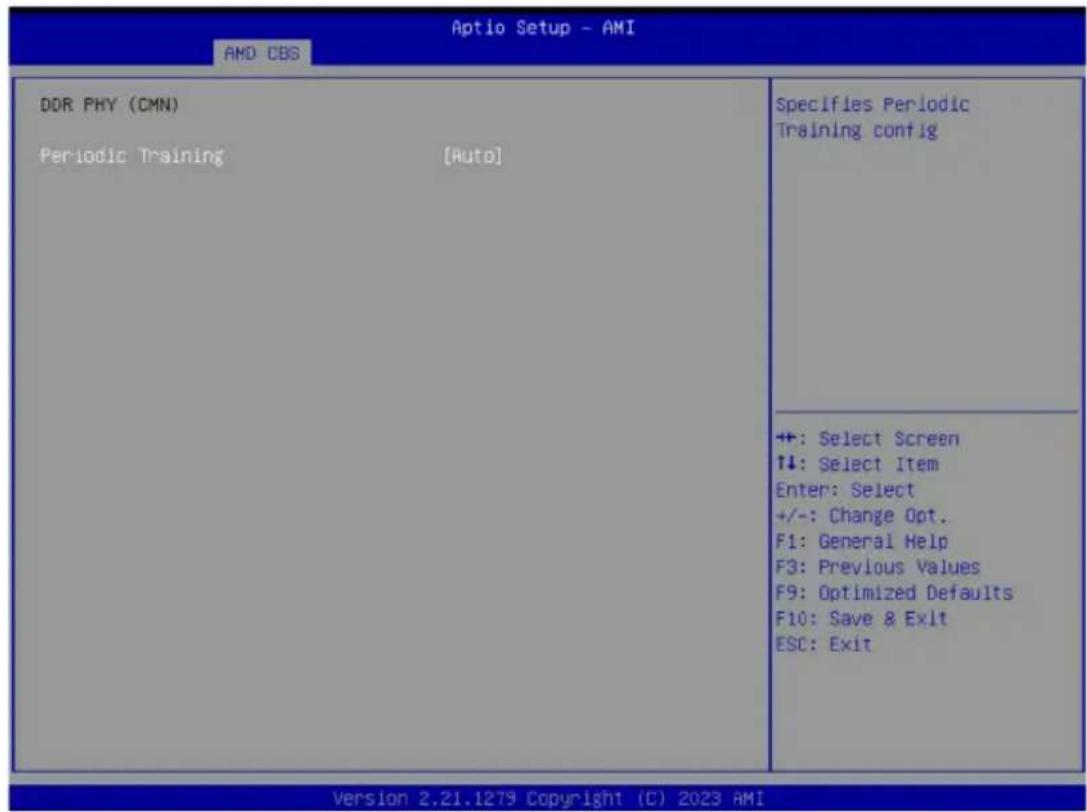Click the ESC: Exit hint
Viewport: 1087px width, 812px height.
[824, 644]
